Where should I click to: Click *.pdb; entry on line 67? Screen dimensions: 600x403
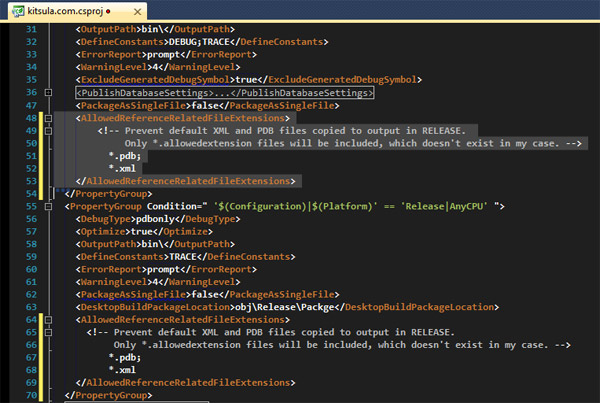point(125,357)
